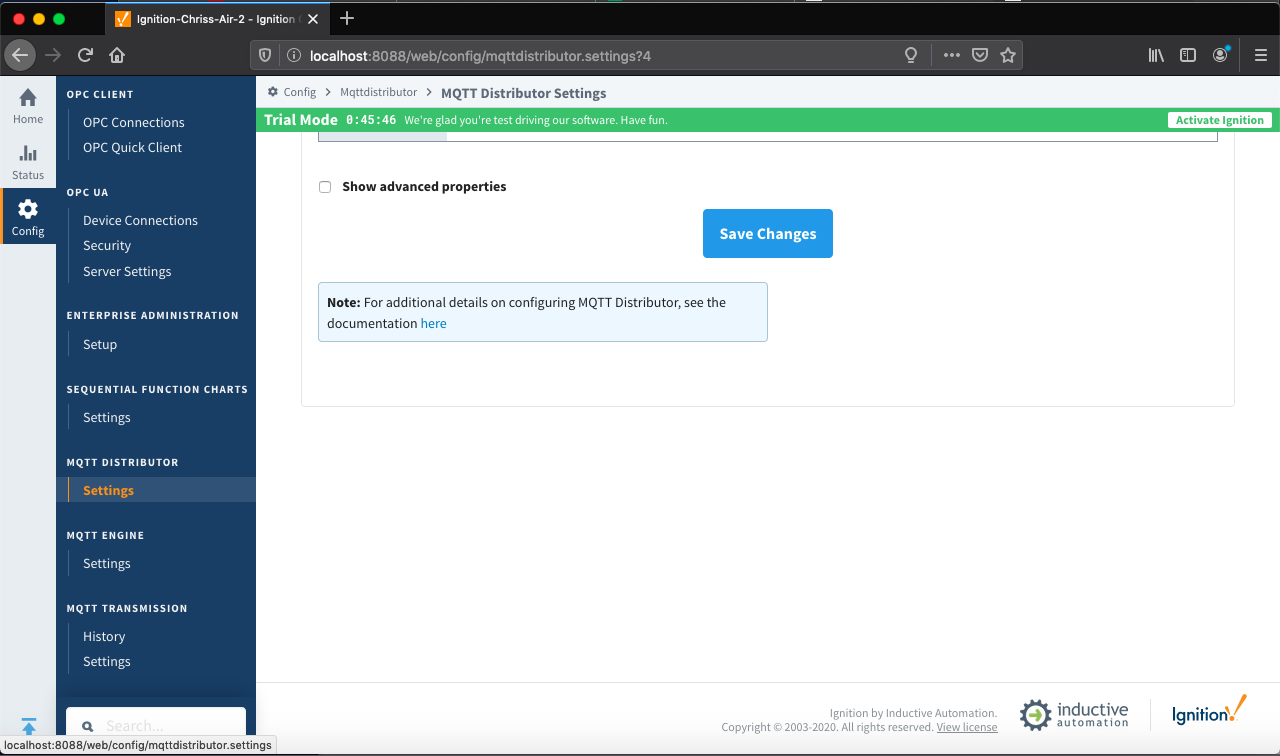The width and height of the screenshot is (1280, 756).
Task: Open Server Settings under OPC UA
Action: 127,271
